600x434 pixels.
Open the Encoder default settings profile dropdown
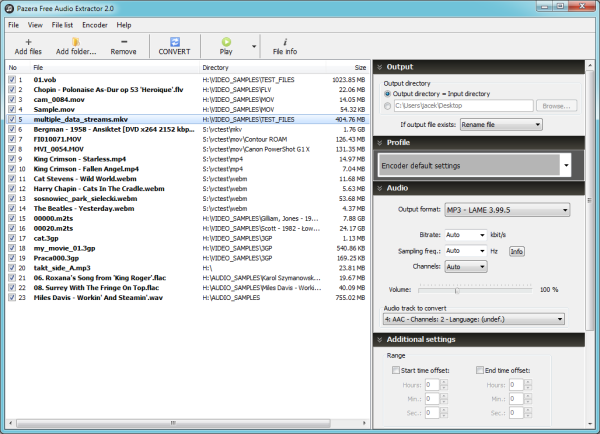474,165
